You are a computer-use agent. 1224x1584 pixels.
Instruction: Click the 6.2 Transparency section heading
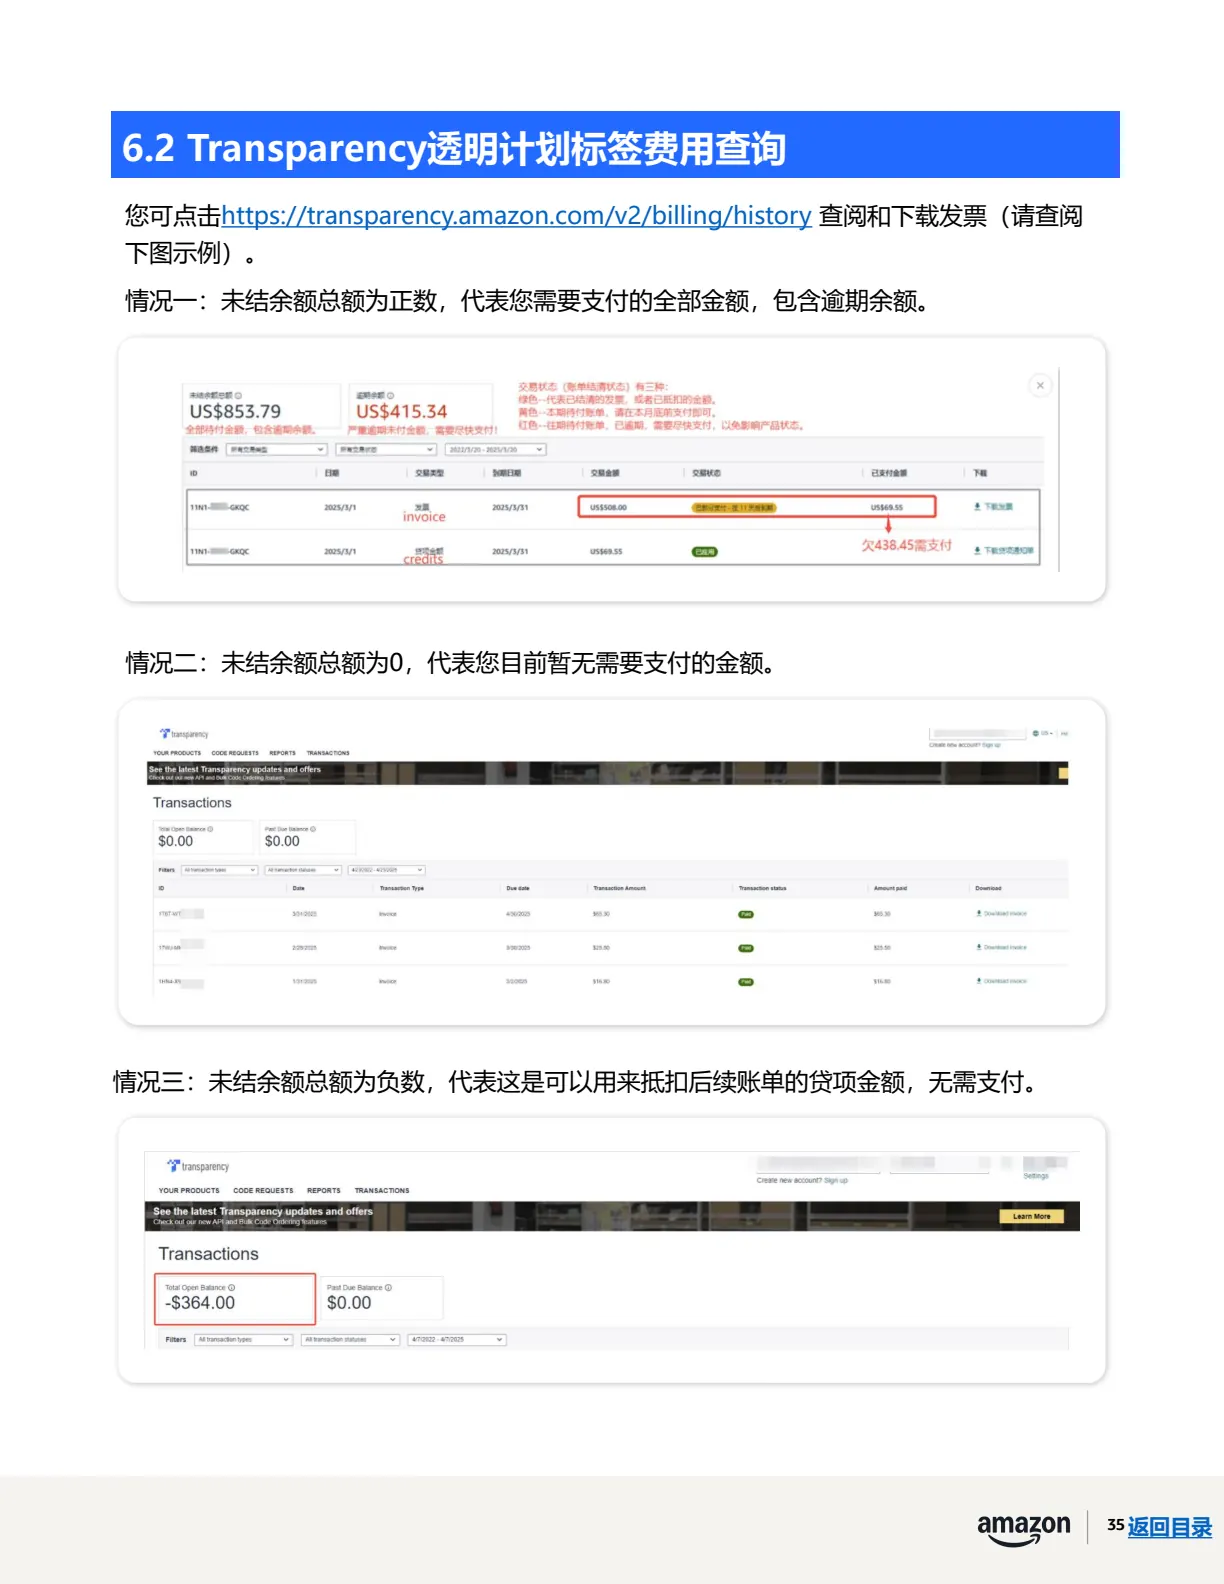click(454, 148)
